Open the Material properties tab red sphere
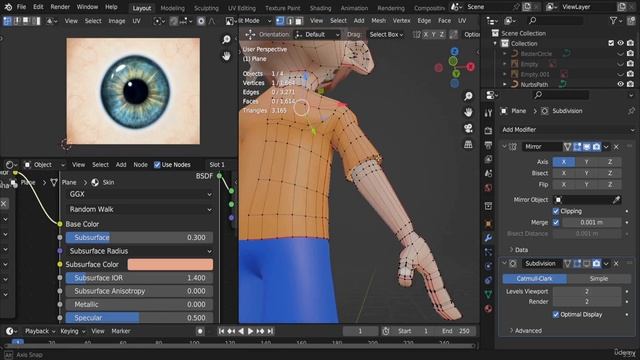The width and height of the screenshot is (640, 360). 488,308
